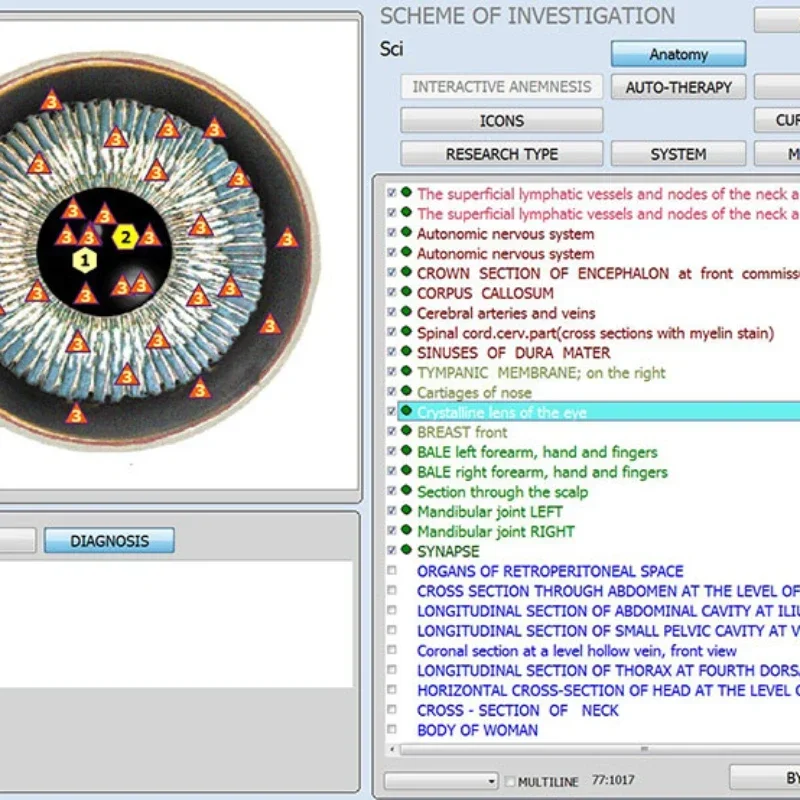This screenshot has width=800, height=800.
Task: Select row "BALE left forearm, hand and fingers"
Action: [x=537, y=452]
